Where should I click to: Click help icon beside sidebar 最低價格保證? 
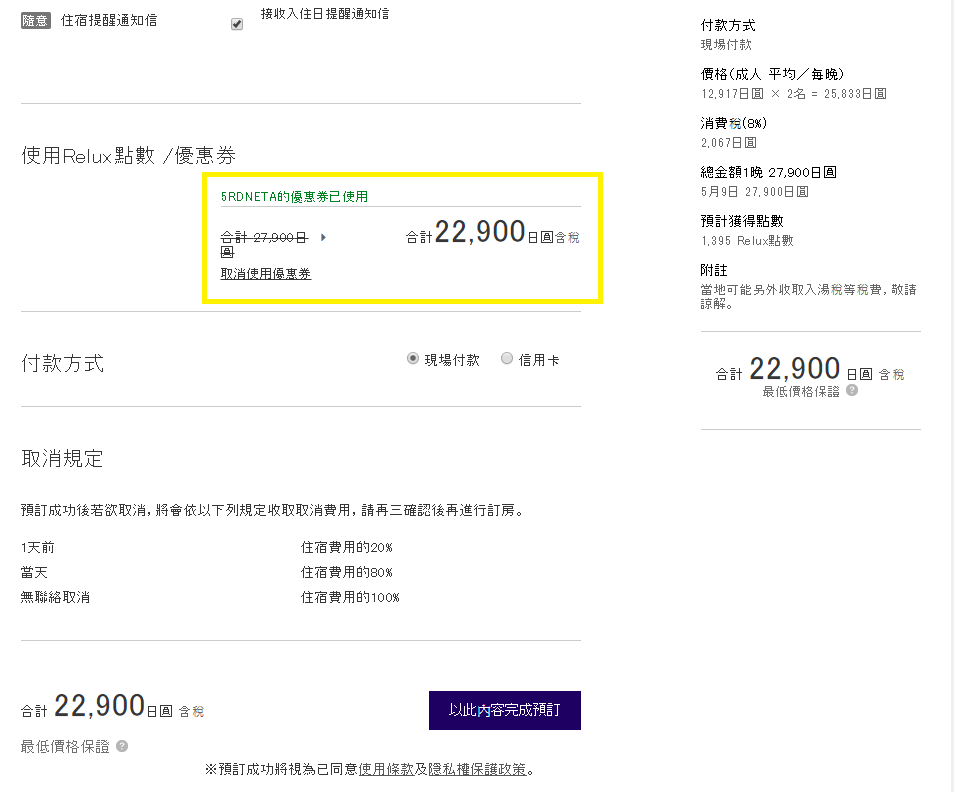(852, 391)
